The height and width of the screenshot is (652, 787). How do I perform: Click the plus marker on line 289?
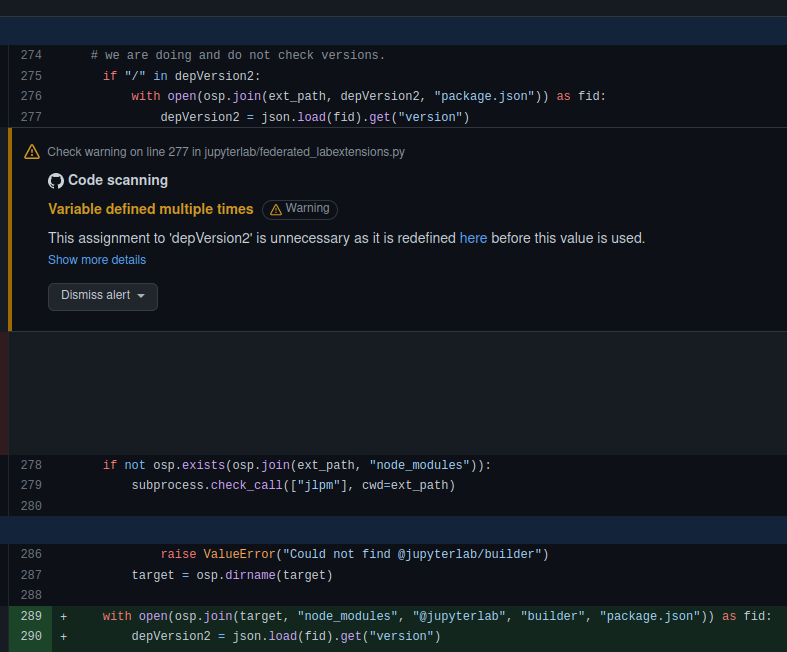click(64, 616)
